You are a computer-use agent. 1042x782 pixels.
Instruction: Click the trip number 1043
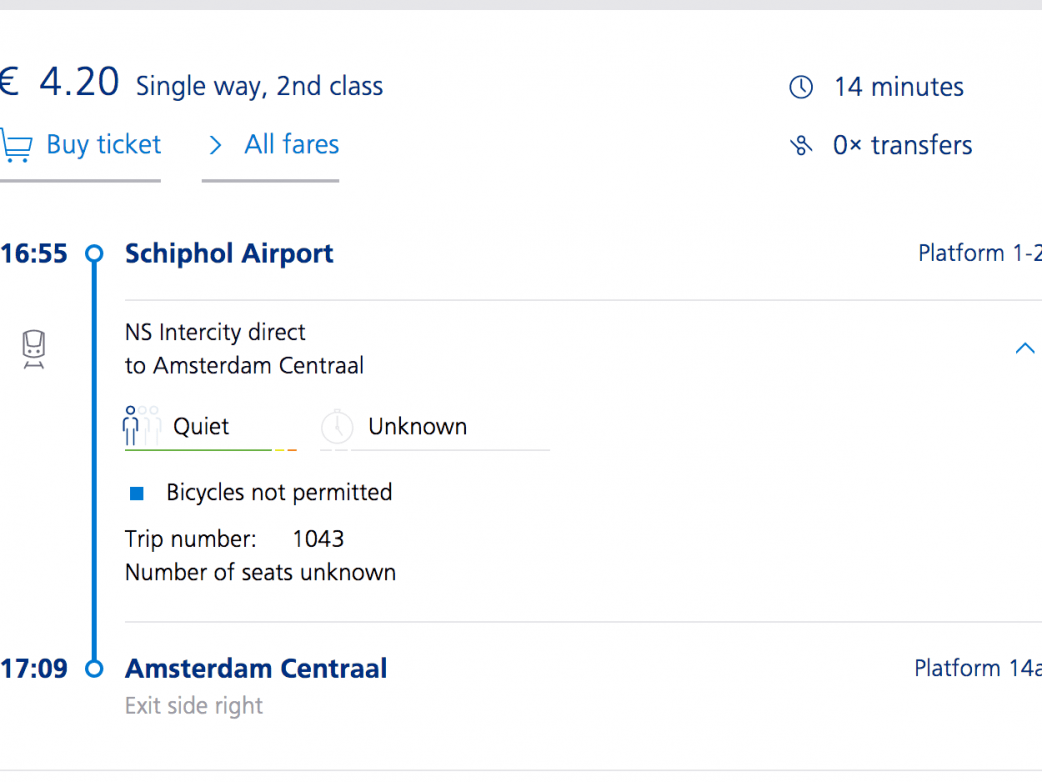tap(318, 540)
